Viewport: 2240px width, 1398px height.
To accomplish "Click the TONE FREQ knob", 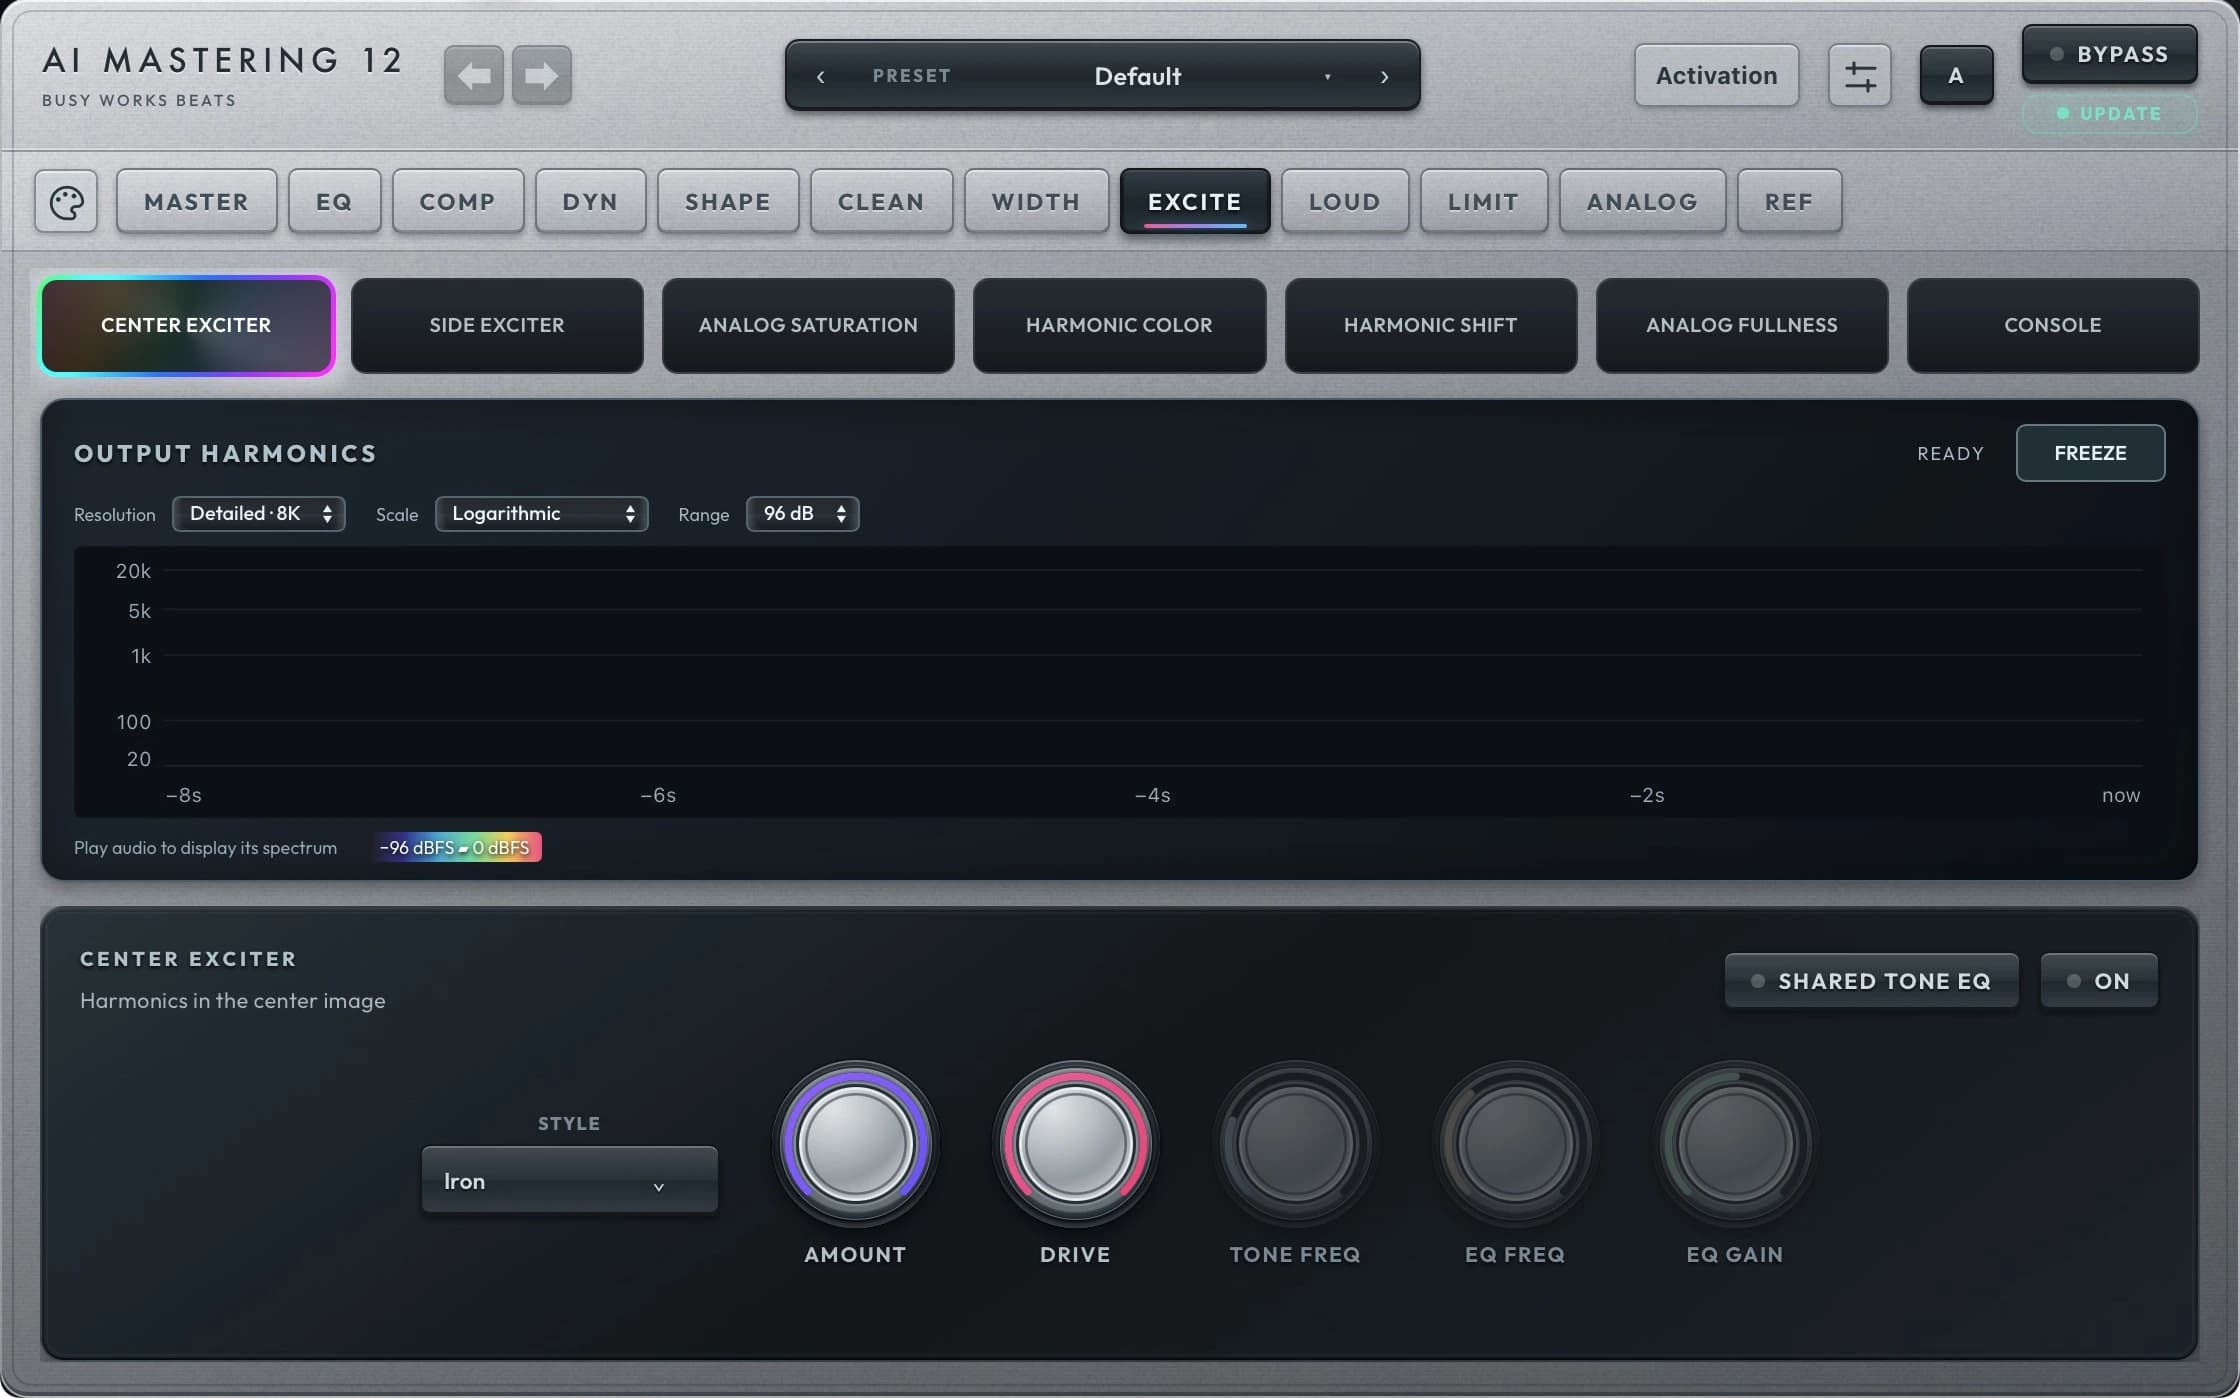I will pyautogui.click(x=1295, y=1143).
